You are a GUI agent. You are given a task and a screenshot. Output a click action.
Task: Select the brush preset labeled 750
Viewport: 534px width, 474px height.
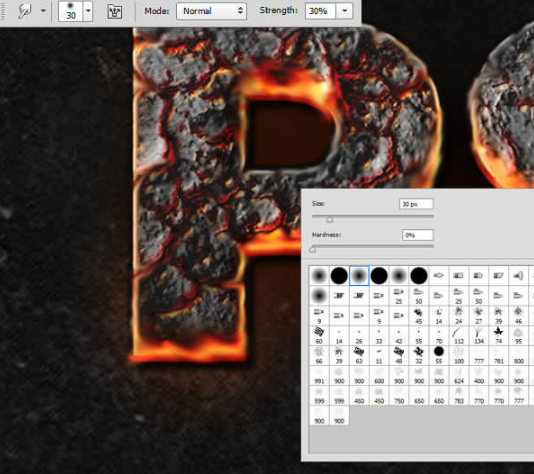tap(399, 396)
